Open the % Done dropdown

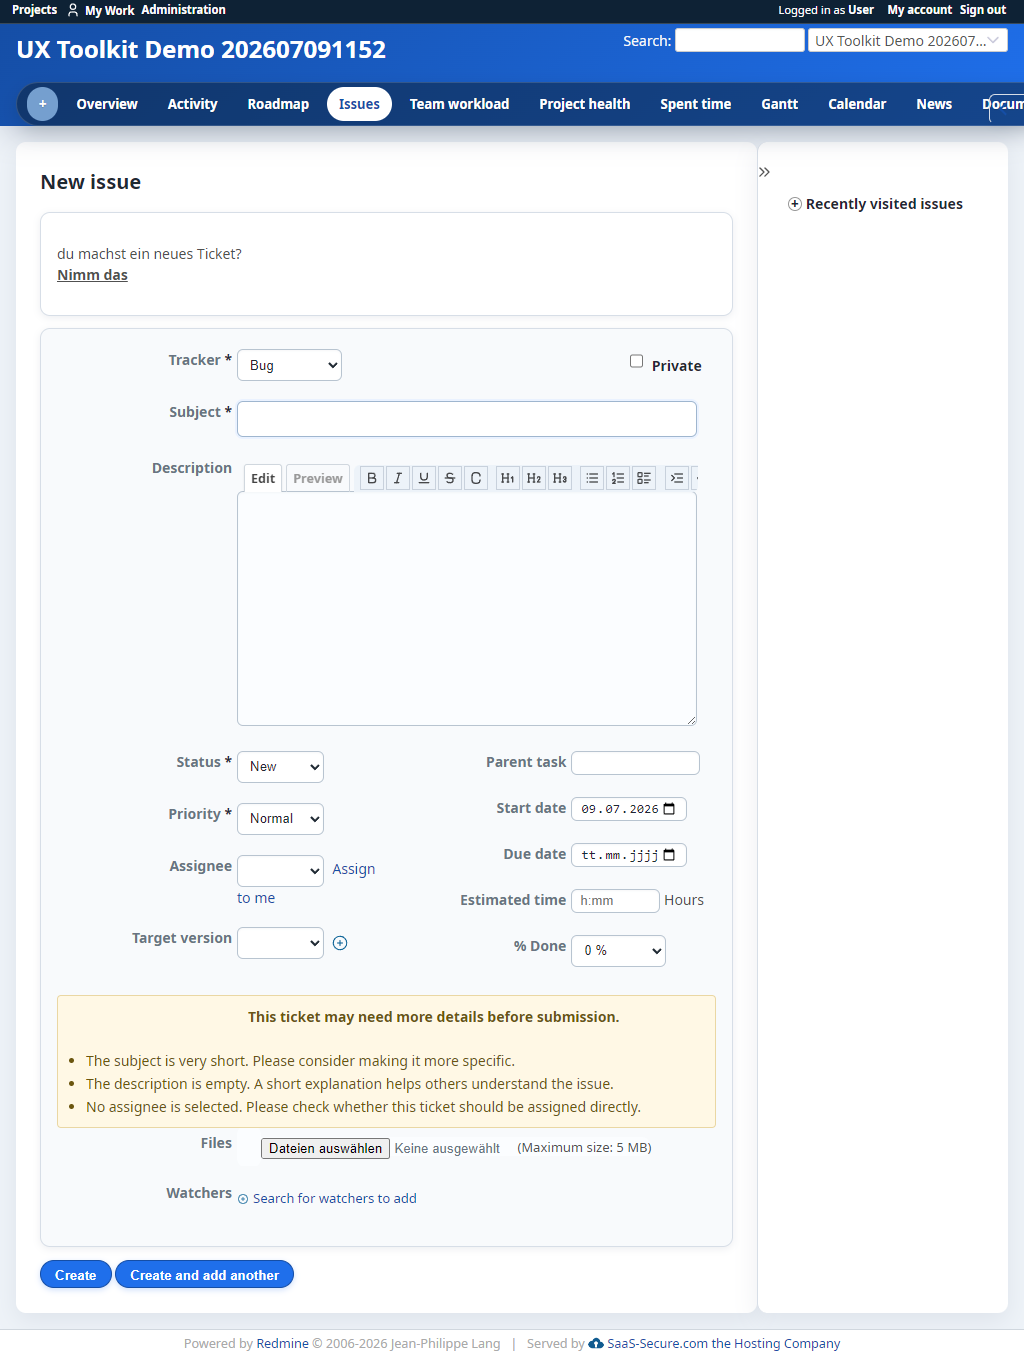click(x=618, y=951)
